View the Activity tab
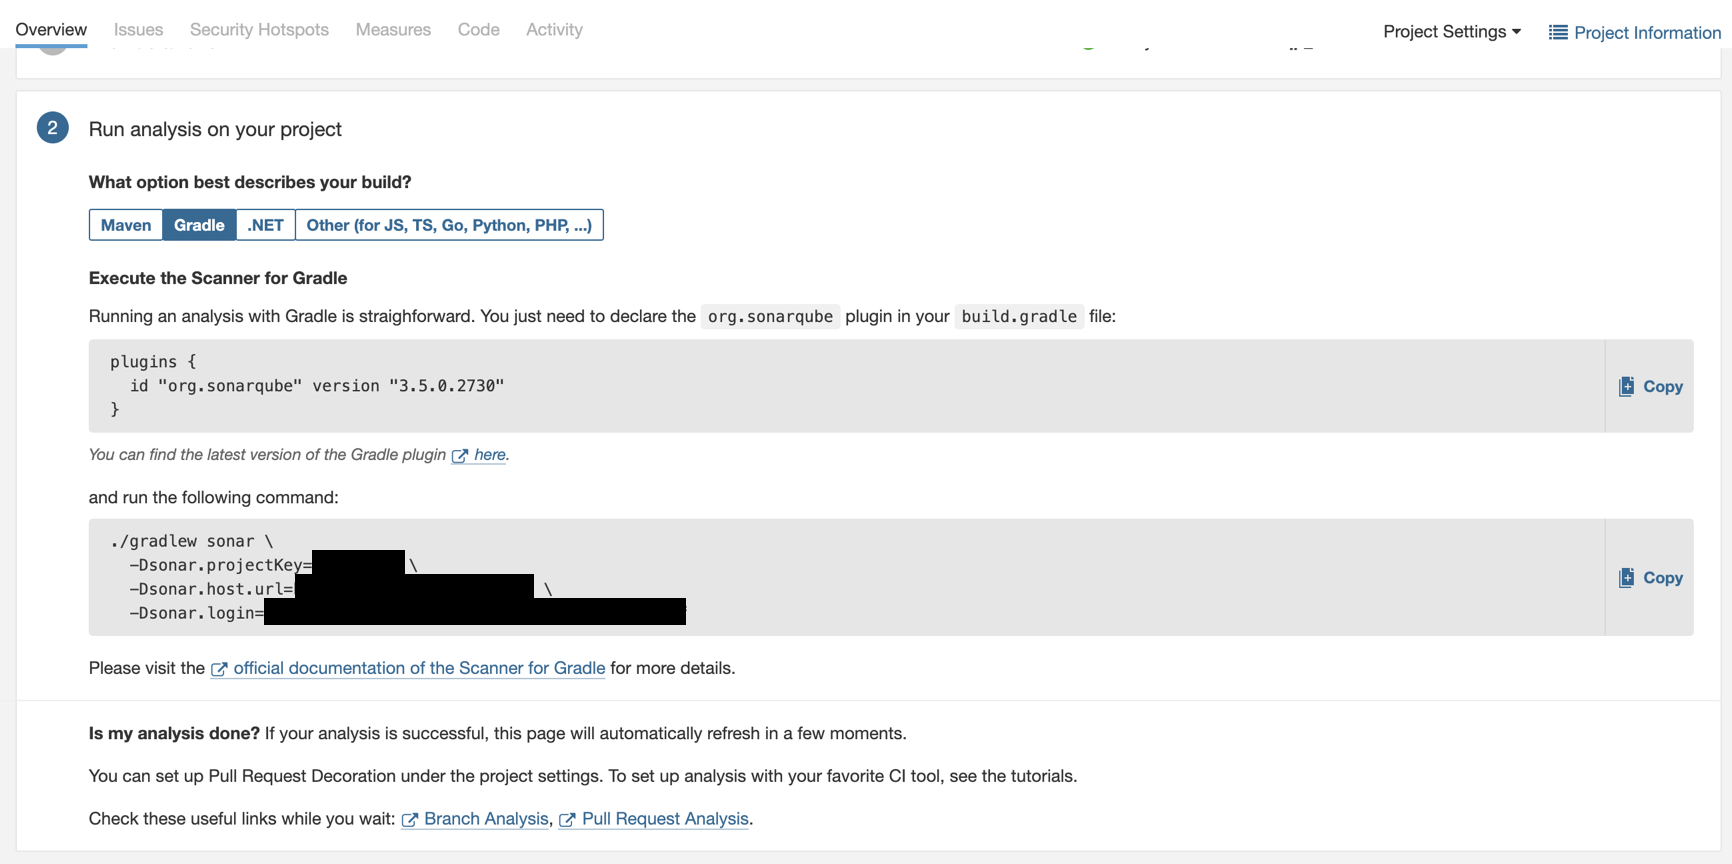The height and width of the screenshot is (864, 1732). (x=554, y=30)
